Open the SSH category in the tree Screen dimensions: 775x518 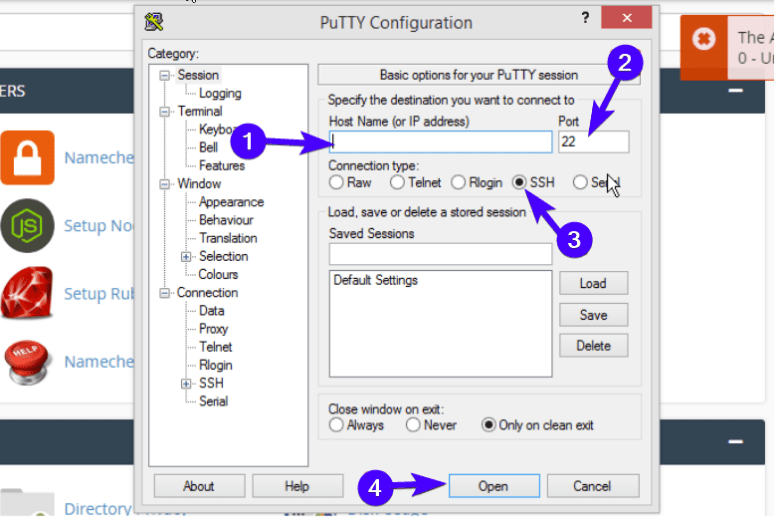[x=211, y=384]
